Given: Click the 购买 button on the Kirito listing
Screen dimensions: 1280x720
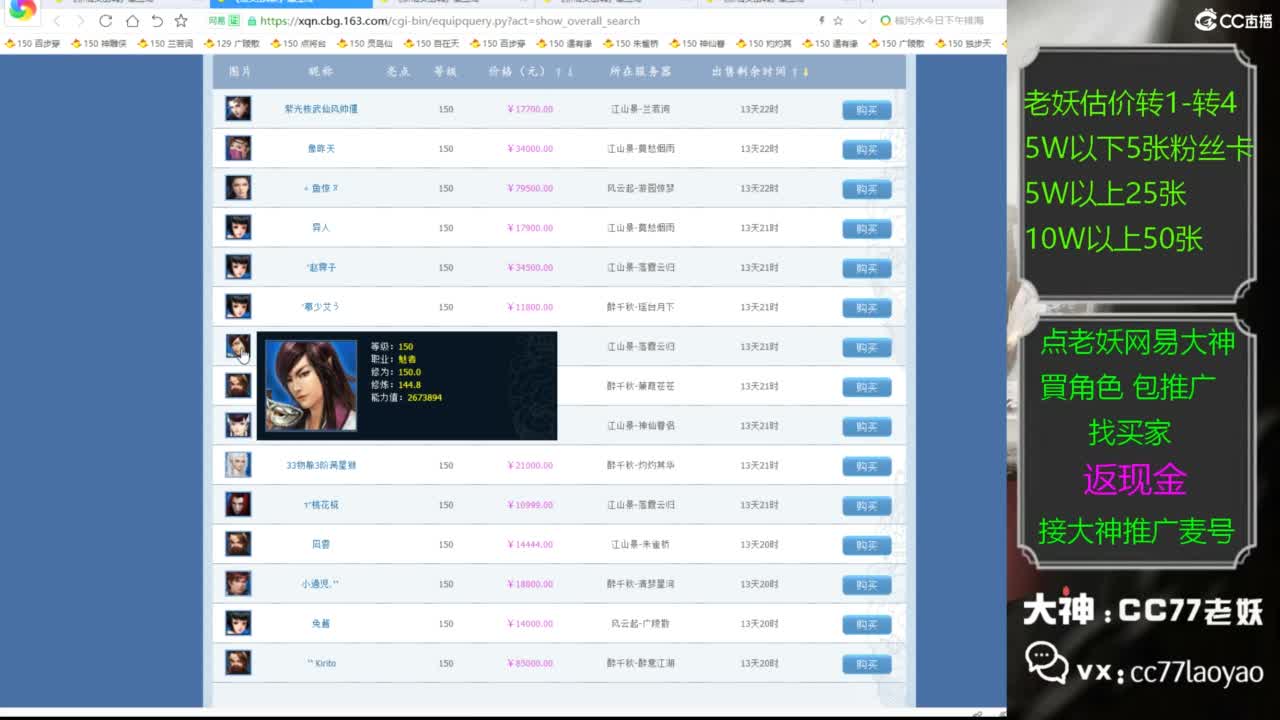Looking at the screenshot, I should click(865, 663).
